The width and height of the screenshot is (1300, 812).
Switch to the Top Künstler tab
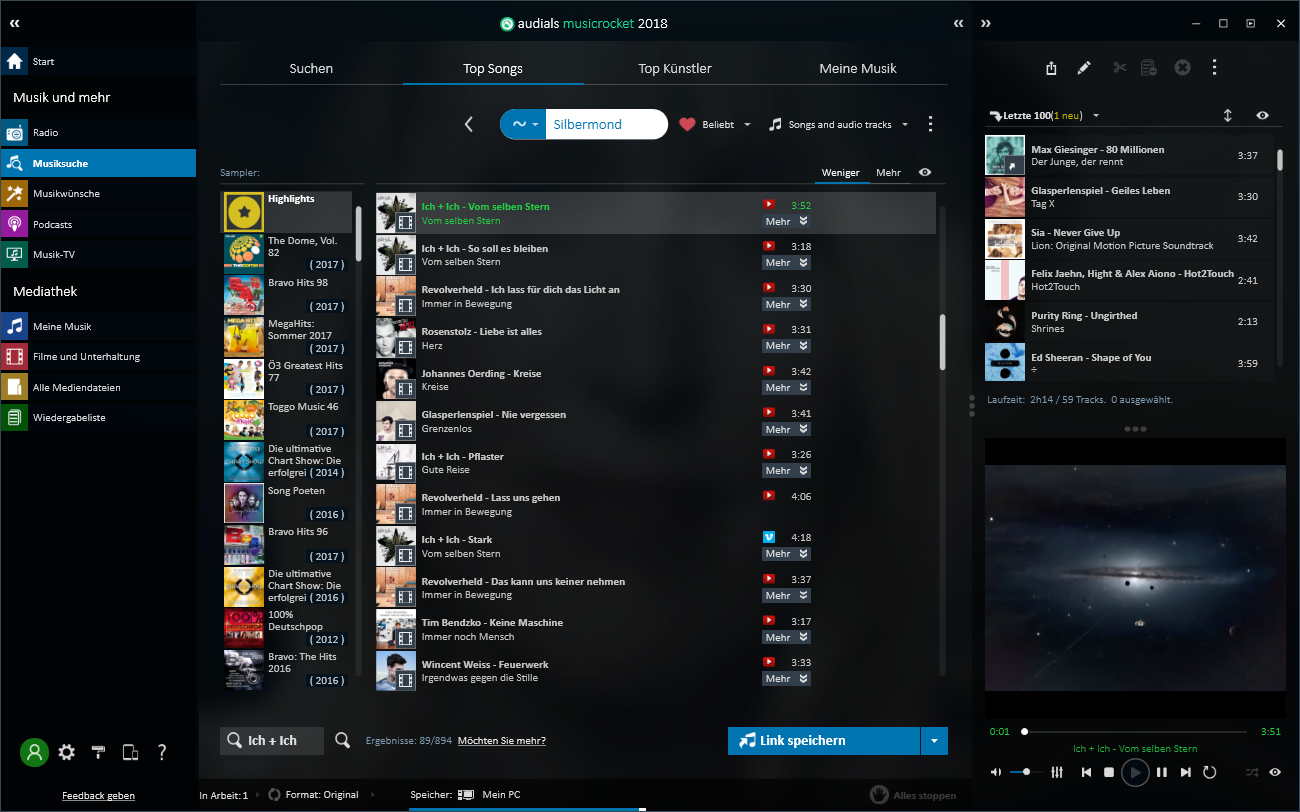pyautogui.click(x=675, y=68)
